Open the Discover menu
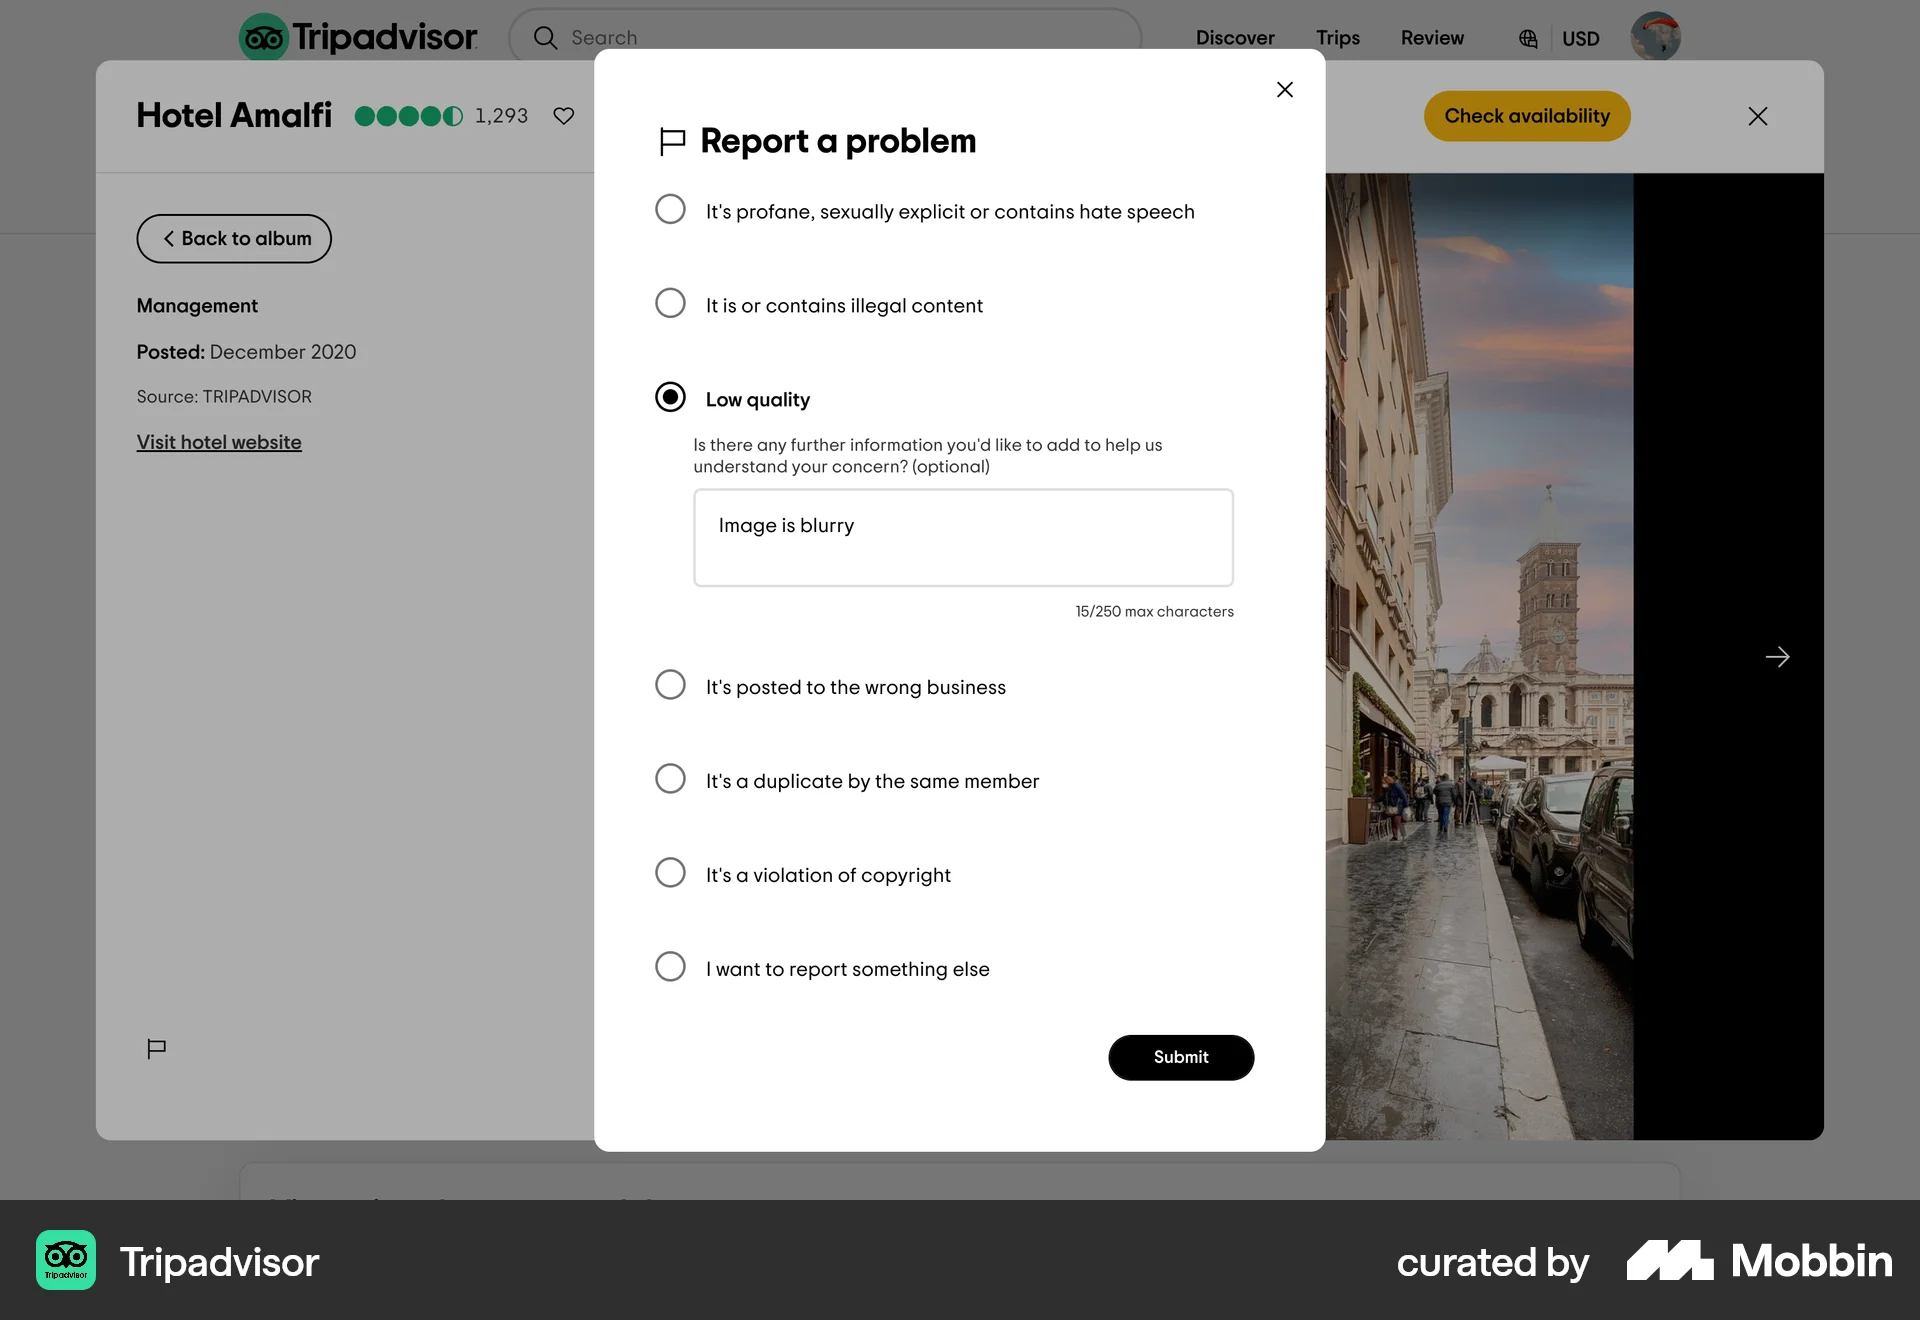1920x1320 pixels. click(x=1235, y=38)
